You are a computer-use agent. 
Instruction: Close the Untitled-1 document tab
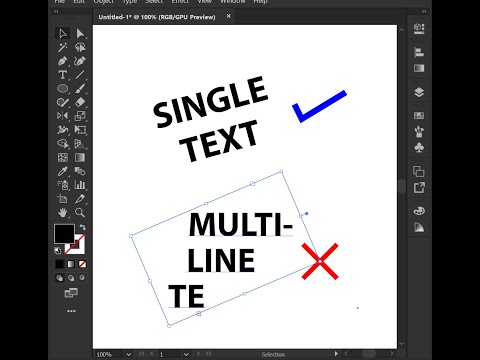(x=229, y=16)
